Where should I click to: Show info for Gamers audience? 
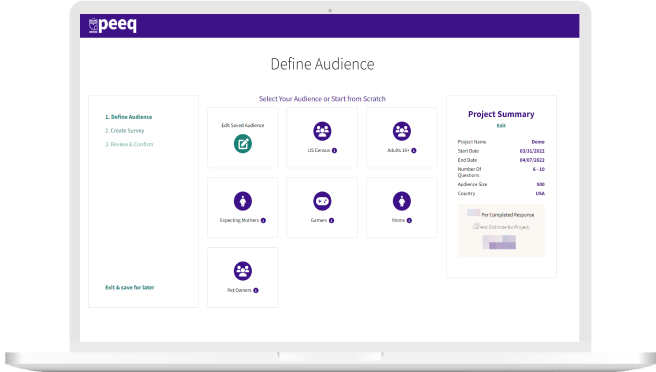[x=331, y=221]
